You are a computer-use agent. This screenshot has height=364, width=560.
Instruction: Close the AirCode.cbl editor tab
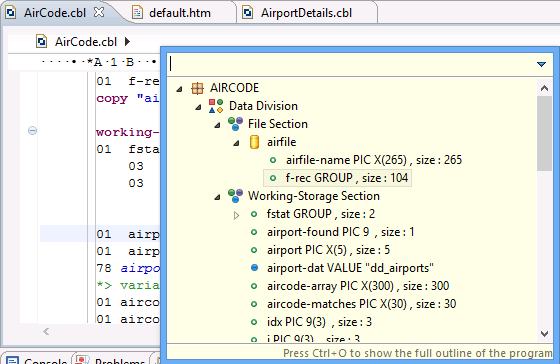coord(99,13)
